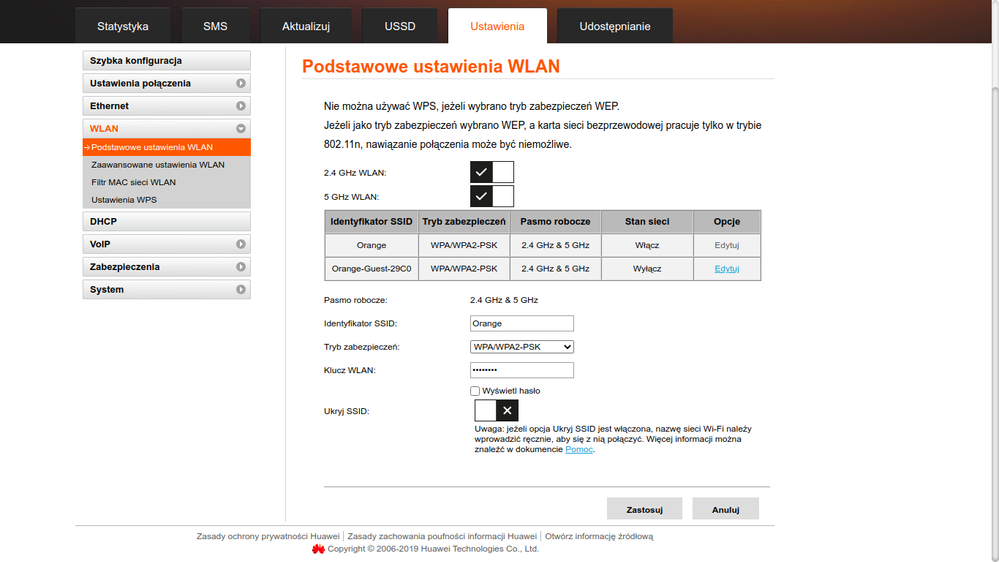Image resolution: width=999 pixels, height=562 pixels.
Task: Toggle the 2.4 GHz WLAN switch
Action: click(492, 172)
